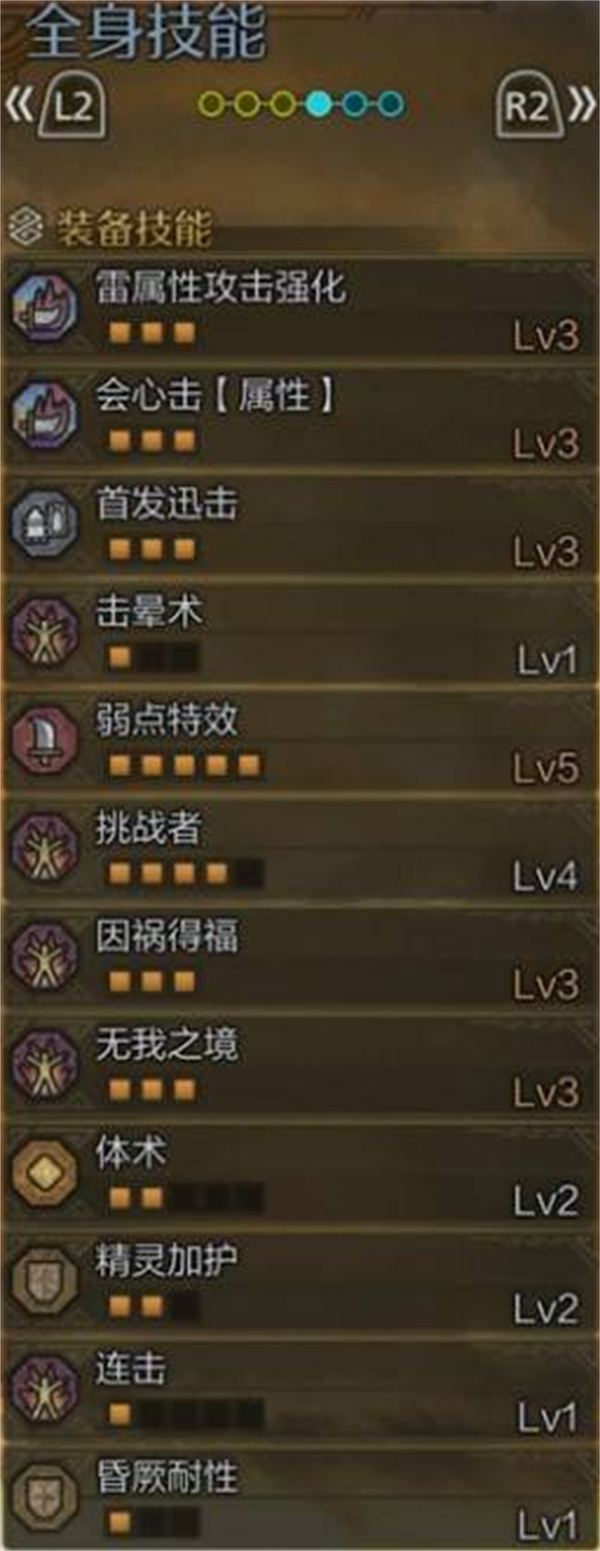Go to previous page with L2
The height and width of the screenshot is (1551, 600).
[x=71, y=106]
